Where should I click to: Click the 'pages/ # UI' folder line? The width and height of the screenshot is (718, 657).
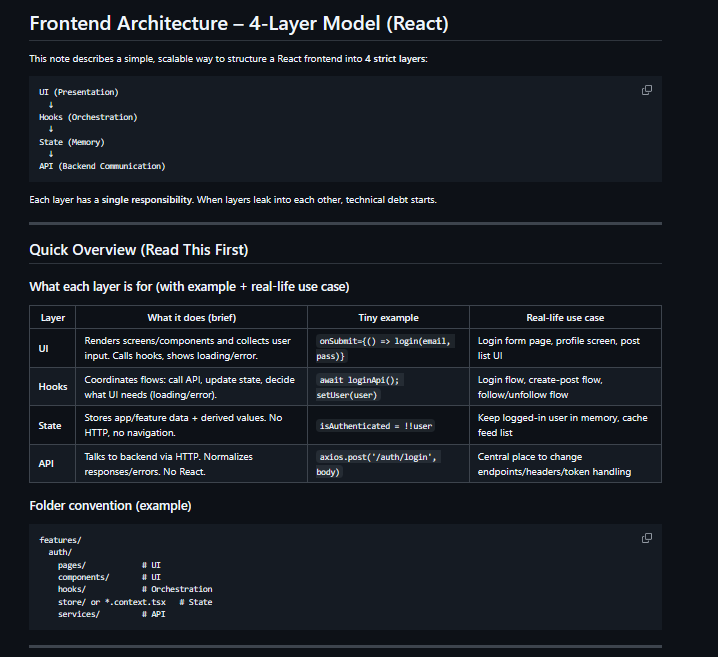[109, 565]
